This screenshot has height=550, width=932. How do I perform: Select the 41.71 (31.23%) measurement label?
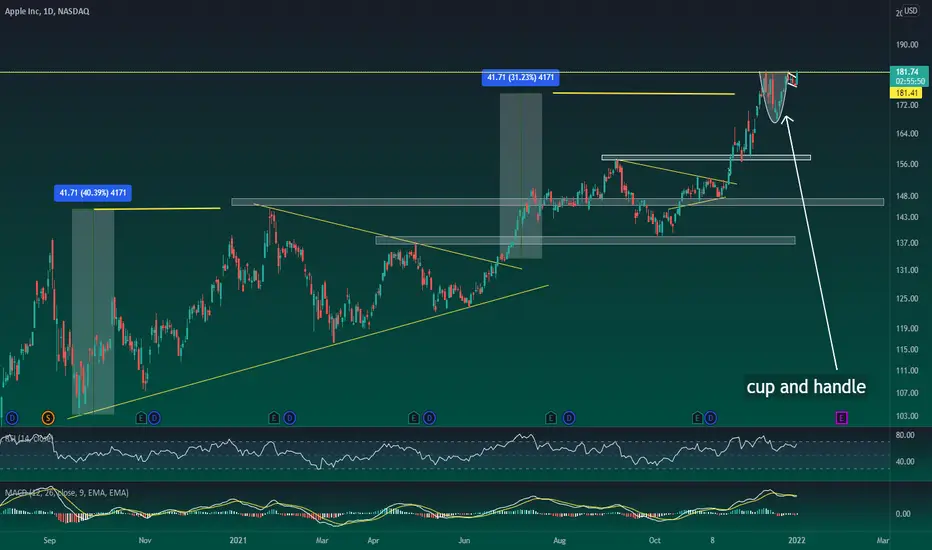coord(520,77)
